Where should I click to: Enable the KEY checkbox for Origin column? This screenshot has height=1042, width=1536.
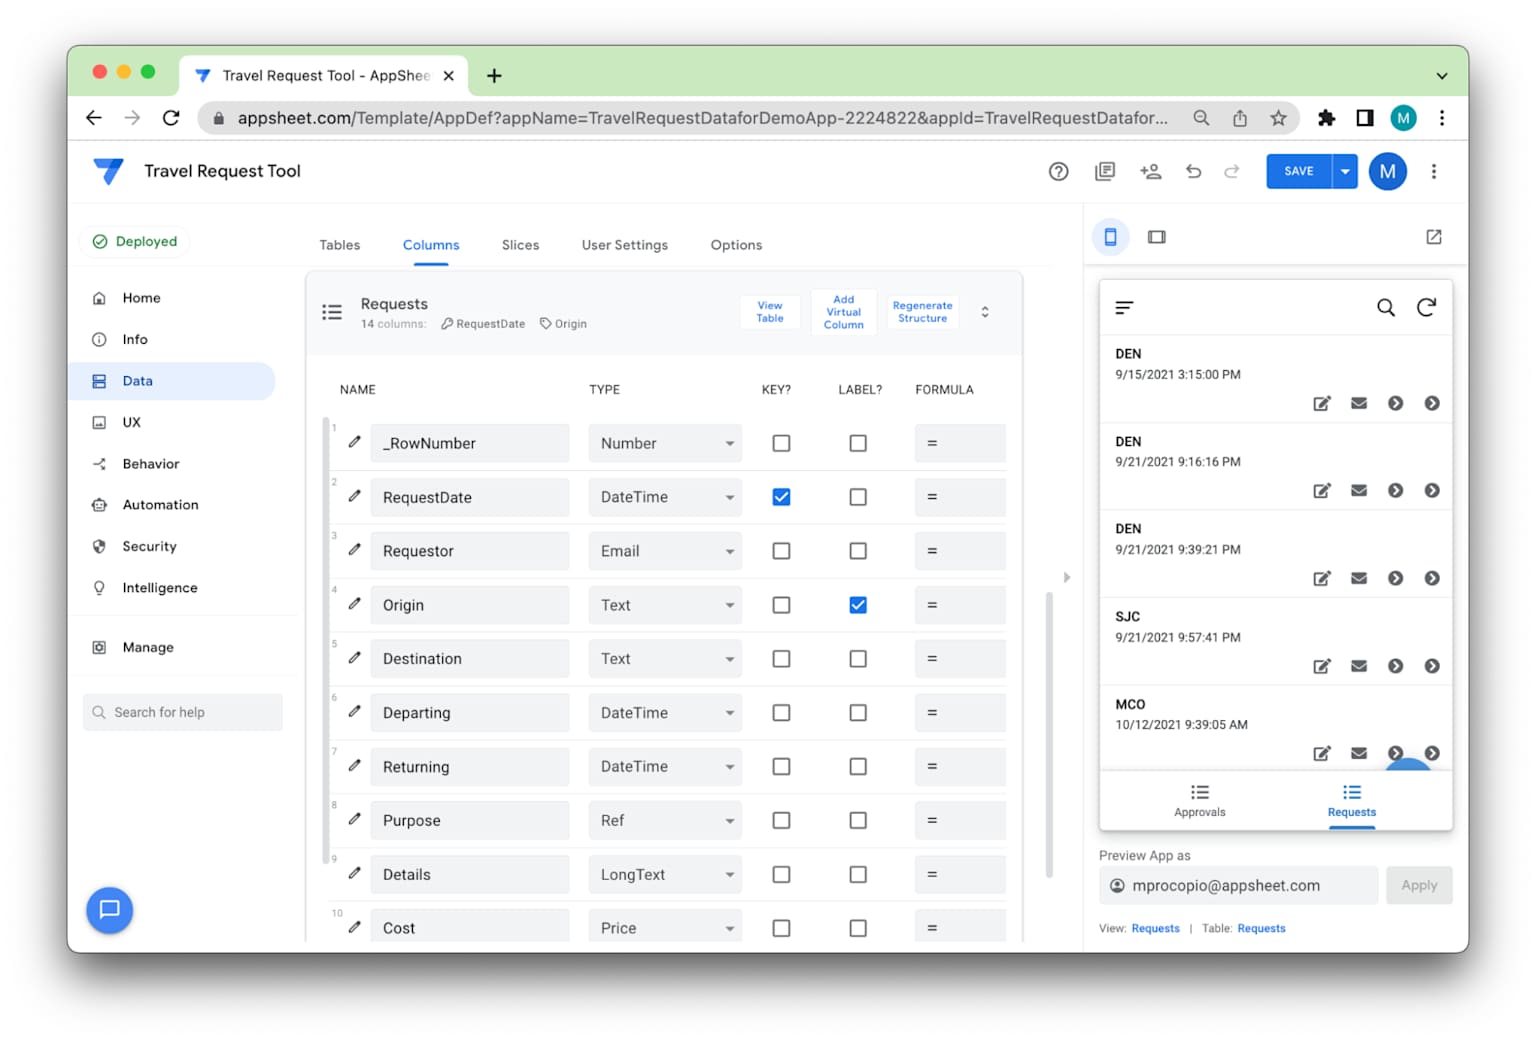pyautogui.click(x=781, y=604)
